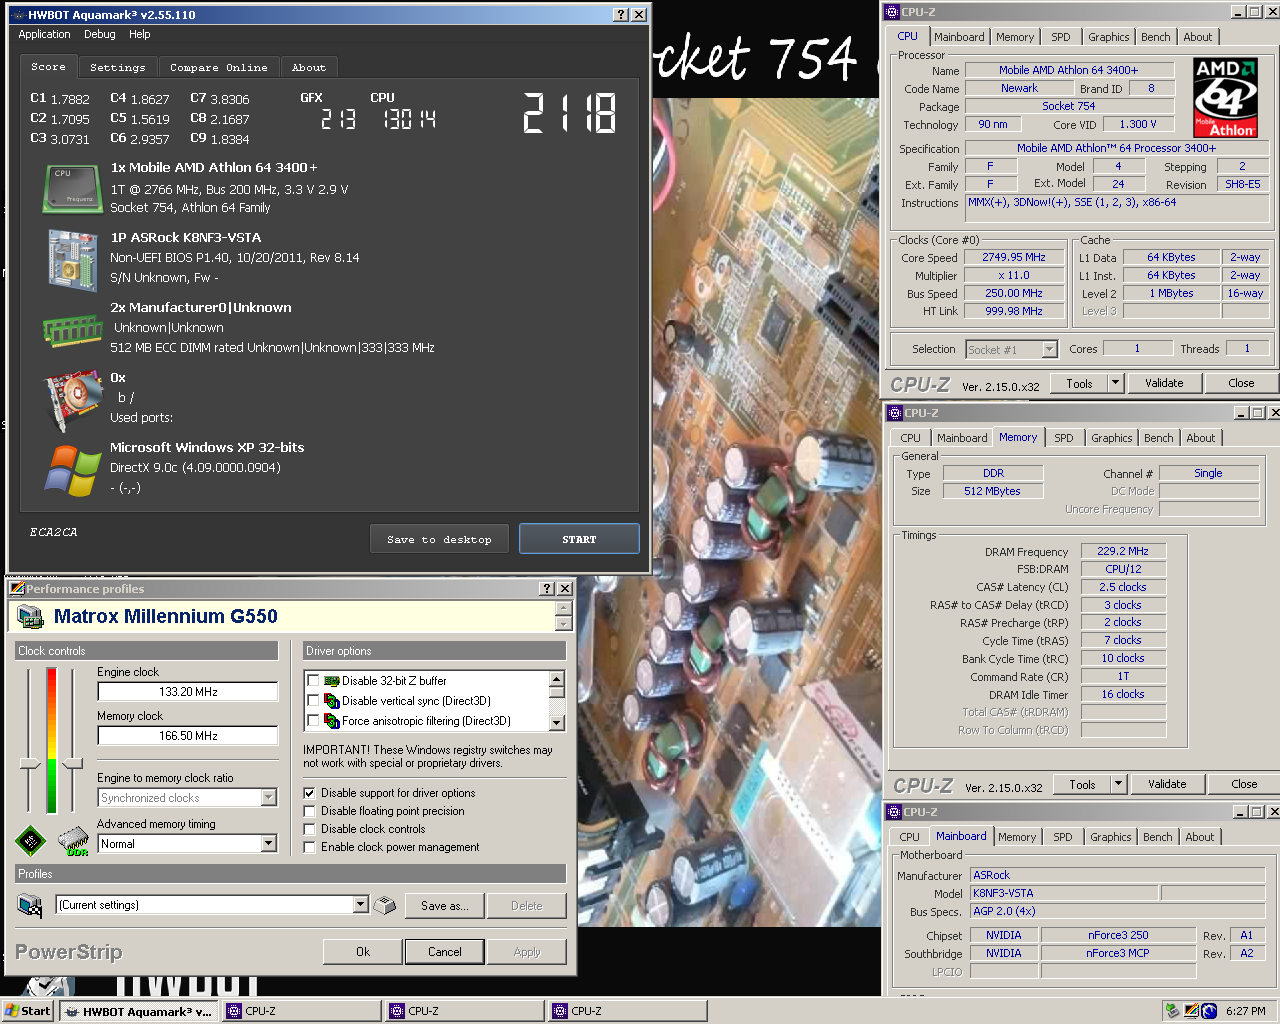Open Bench tab in CPU-Z processor window

[1155, 37]
